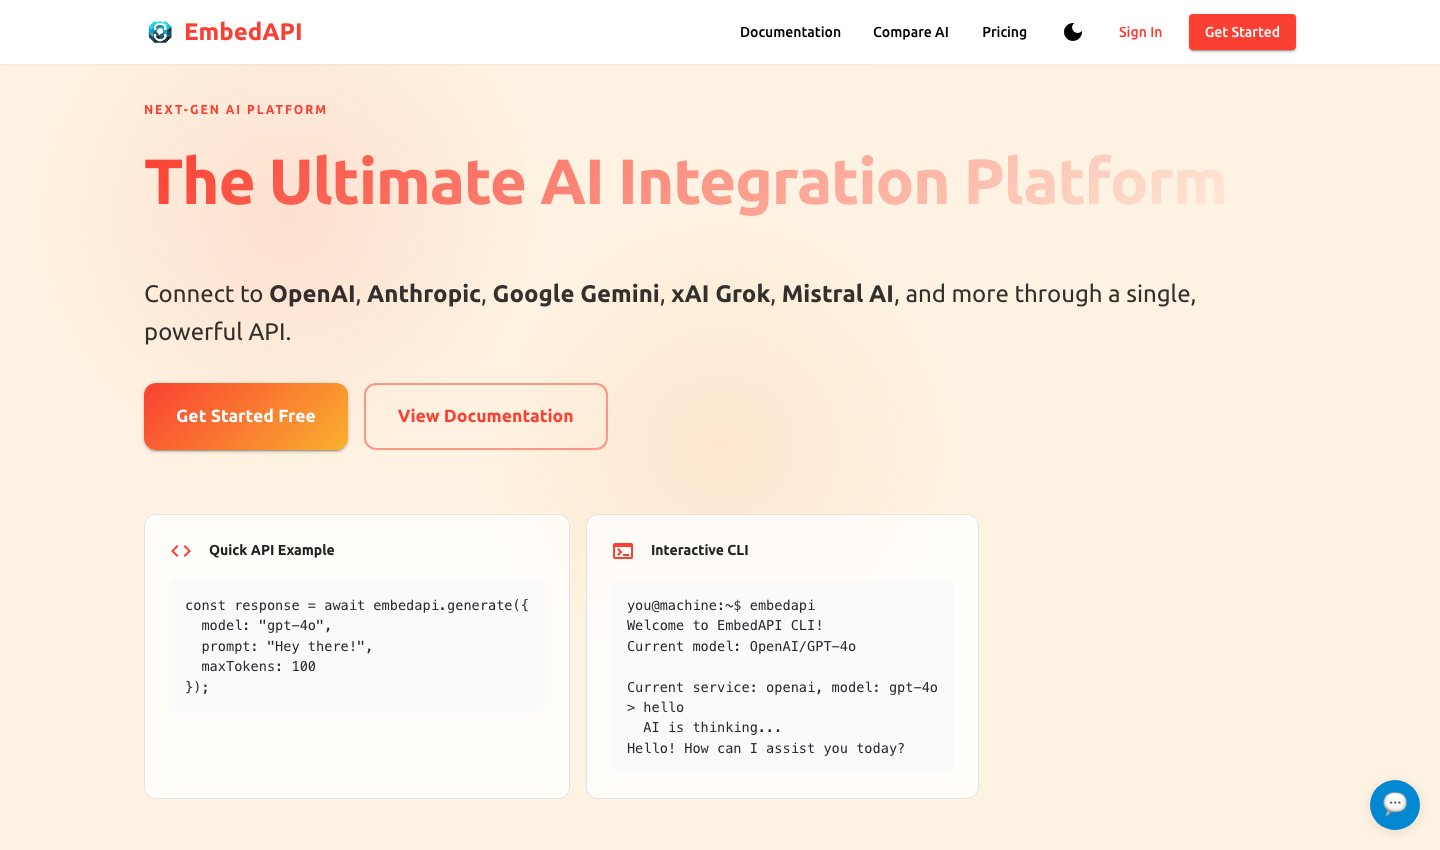Select the Quick API Example heading
Screen dimensions: 1440x850
[x=272, y=550]
